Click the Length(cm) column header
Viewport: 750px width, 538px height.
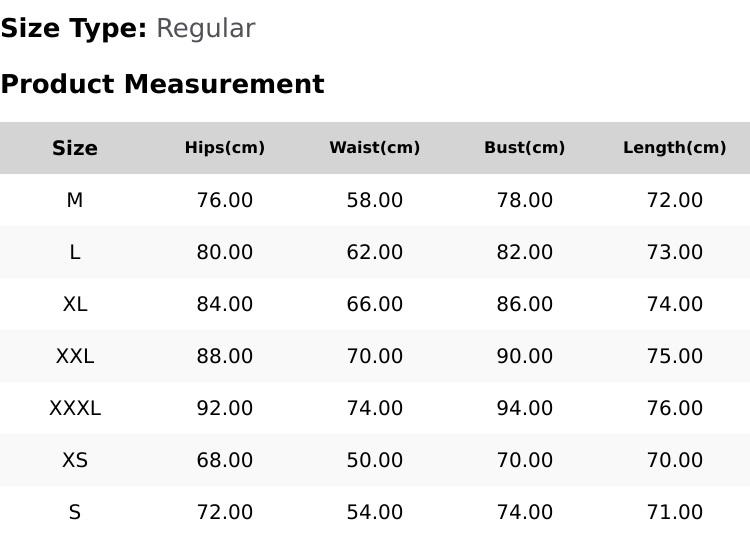tap(674, 147)
